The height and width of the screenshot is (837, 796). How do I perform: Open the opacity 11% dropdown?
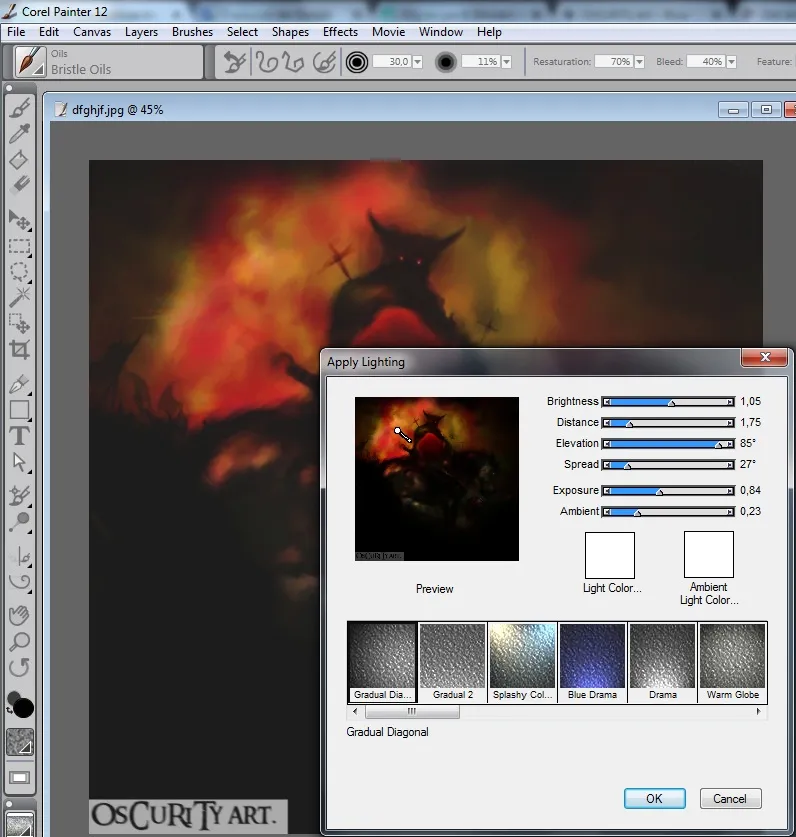point(506,62)
